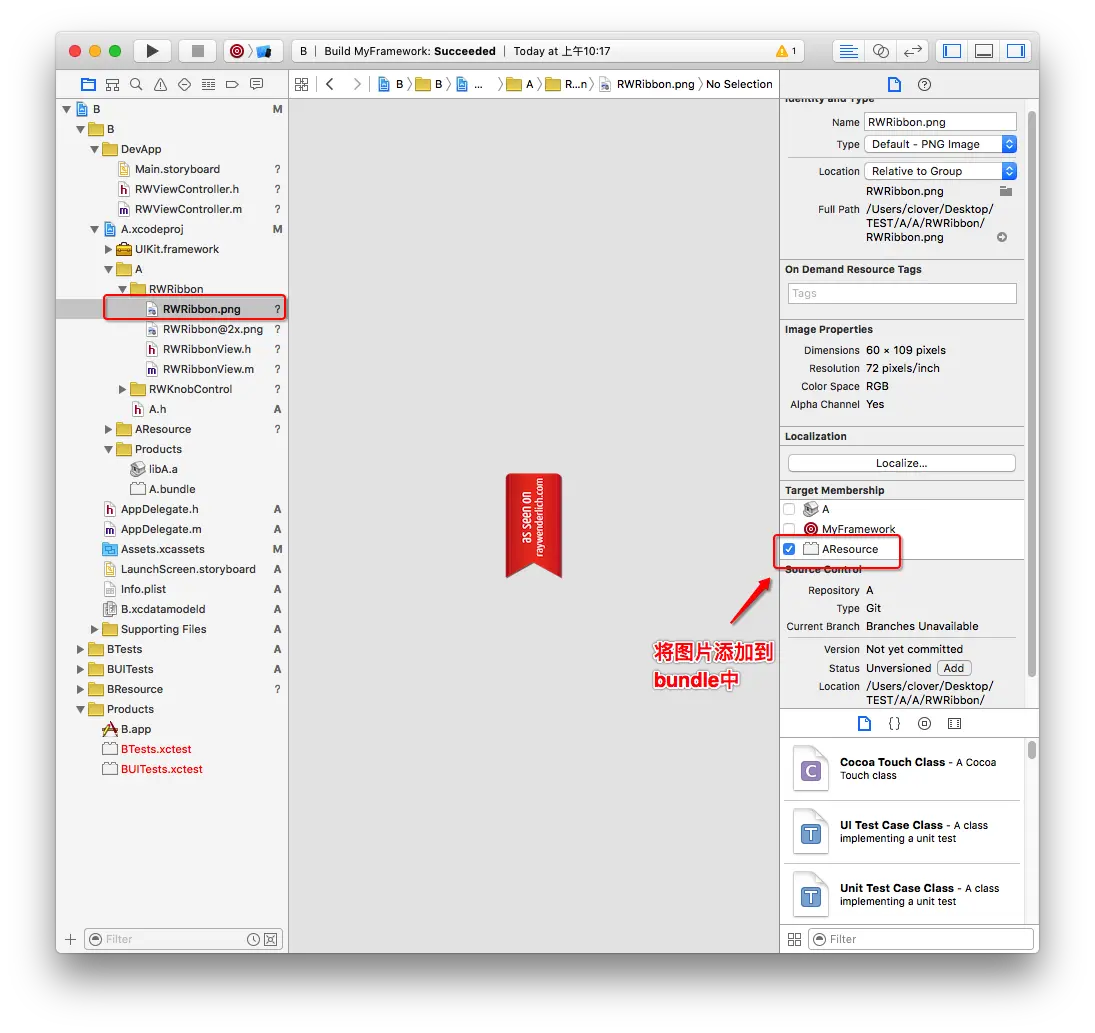The height and width of the screenshot is (1033, 1095).
Task: Open the issue navigator tab
Action: pos(161,85)
